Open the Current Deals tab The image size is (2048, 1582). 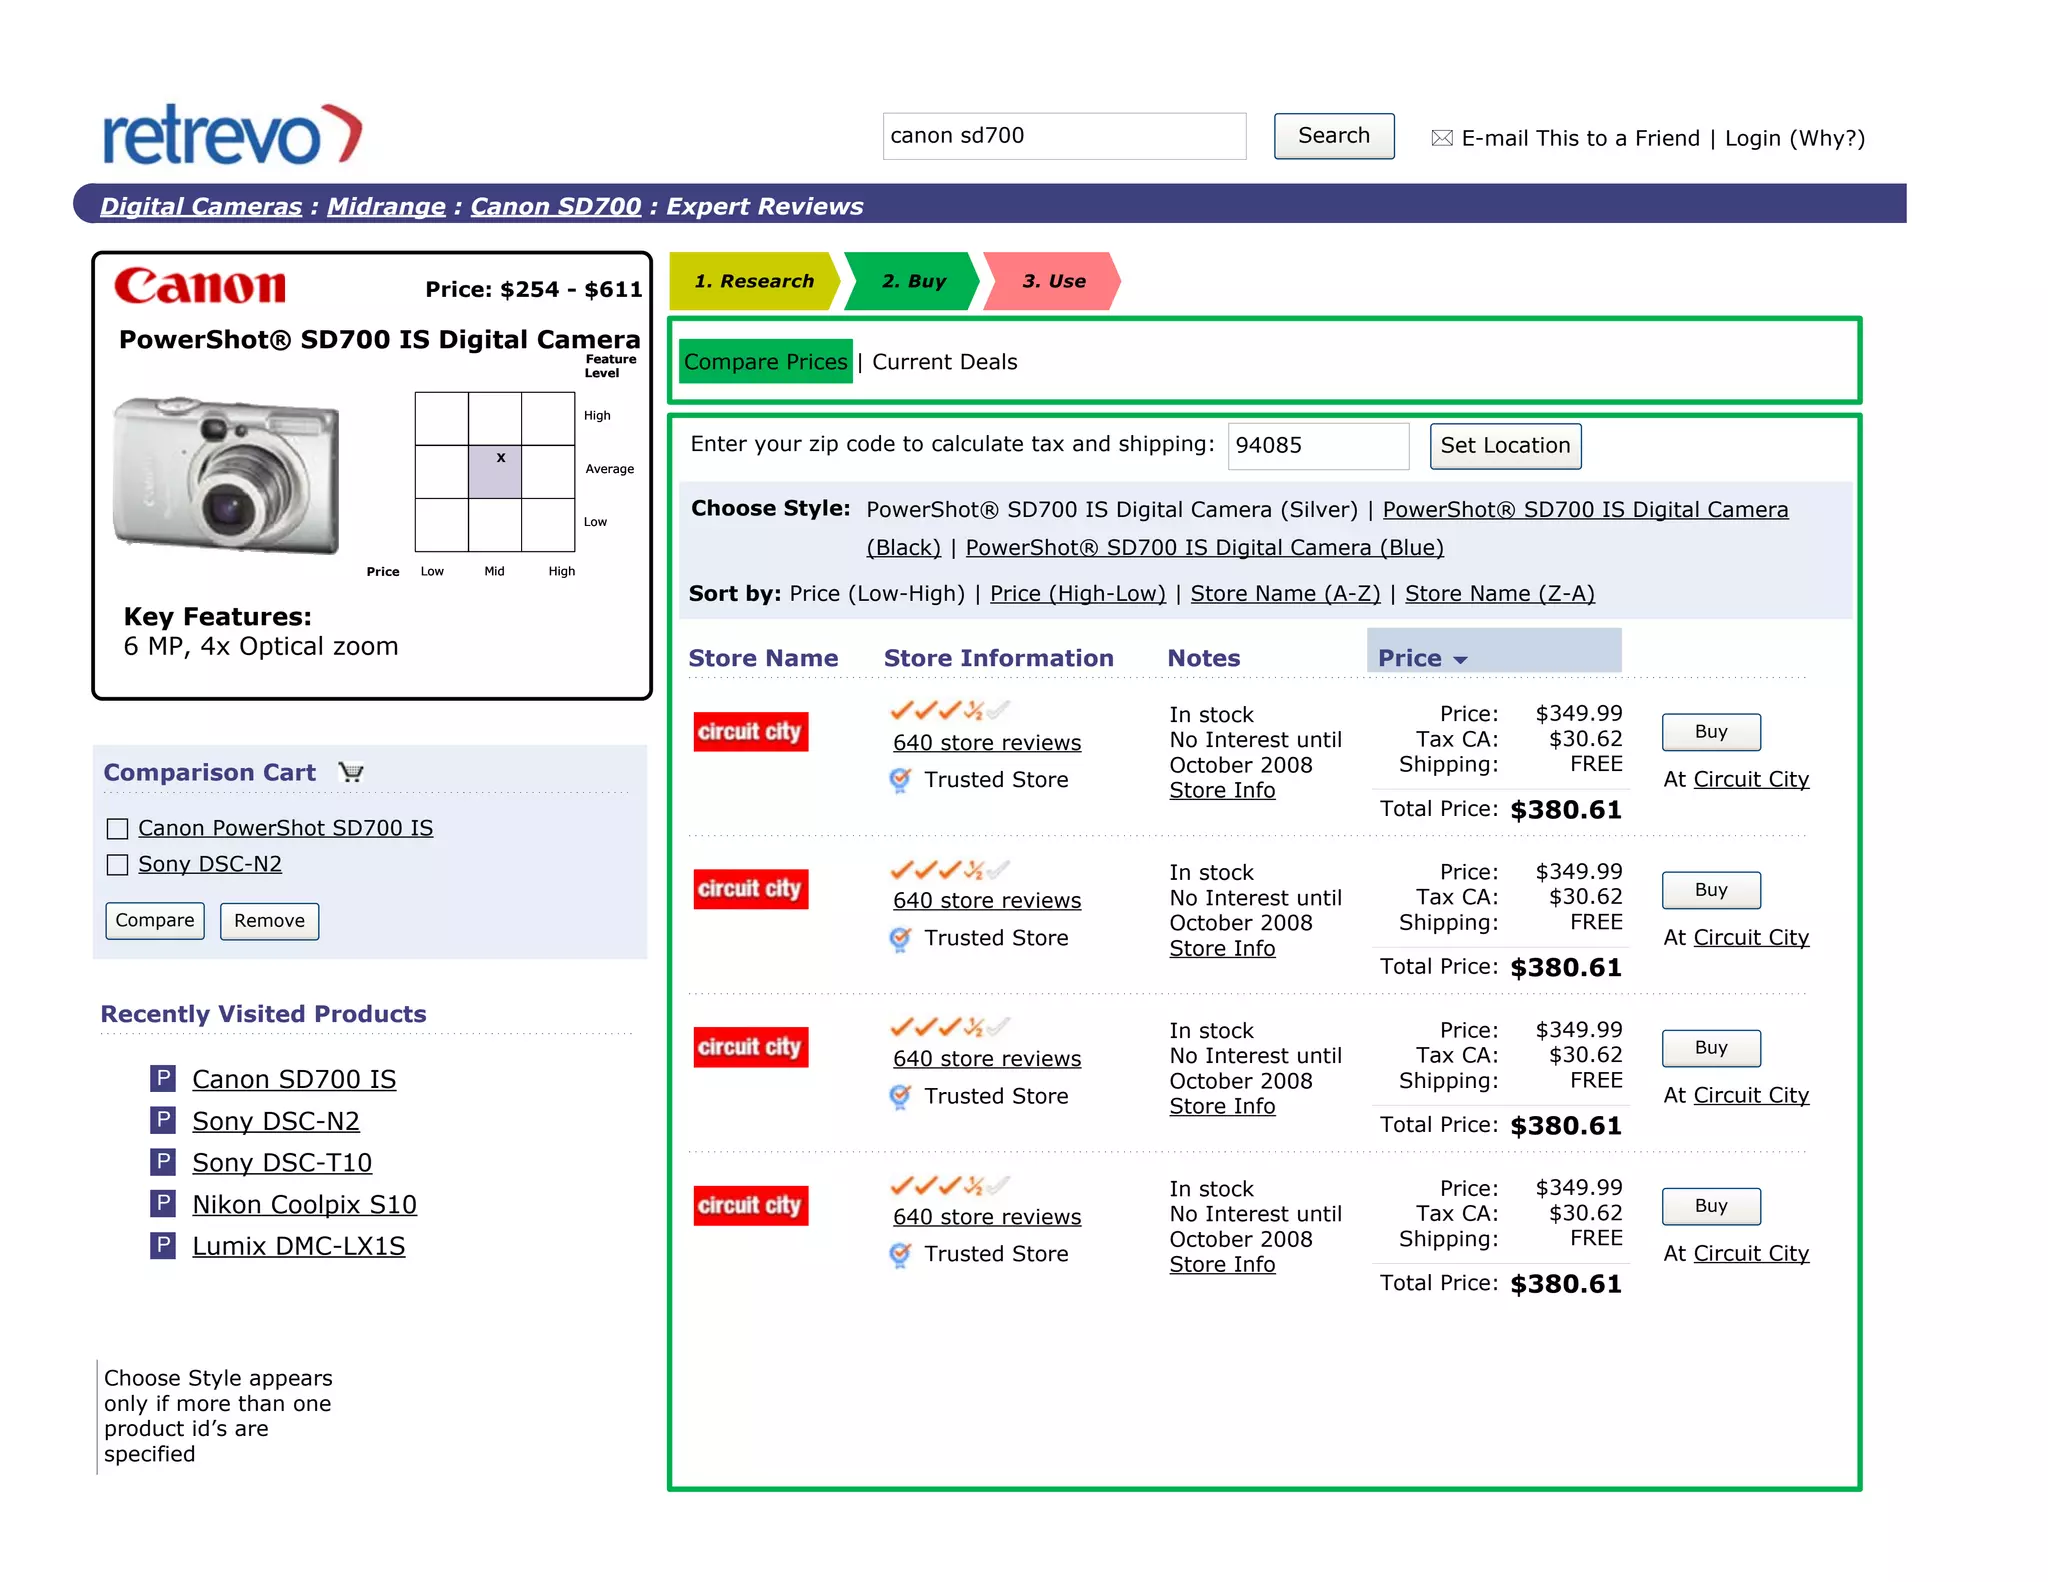coord(944,362)
